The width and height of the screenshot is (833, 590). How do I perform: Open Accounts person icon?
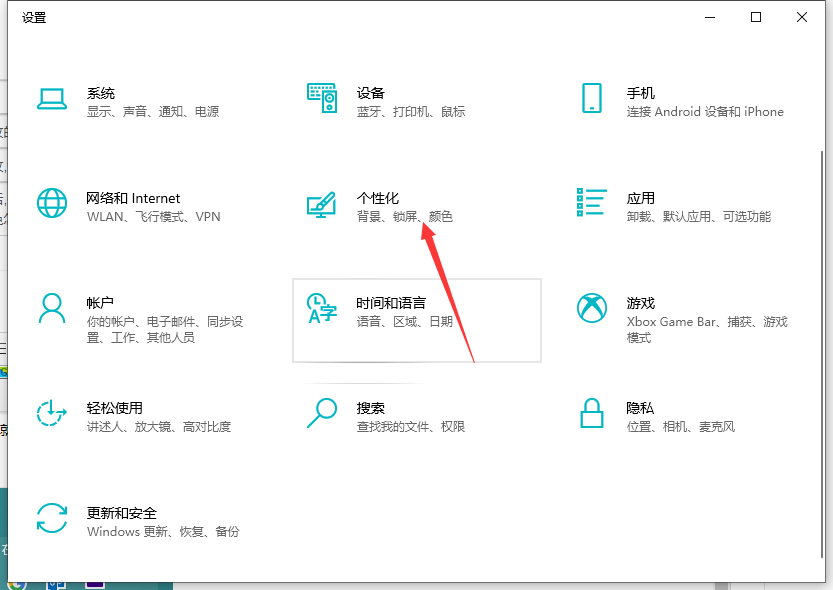point(52,308)
